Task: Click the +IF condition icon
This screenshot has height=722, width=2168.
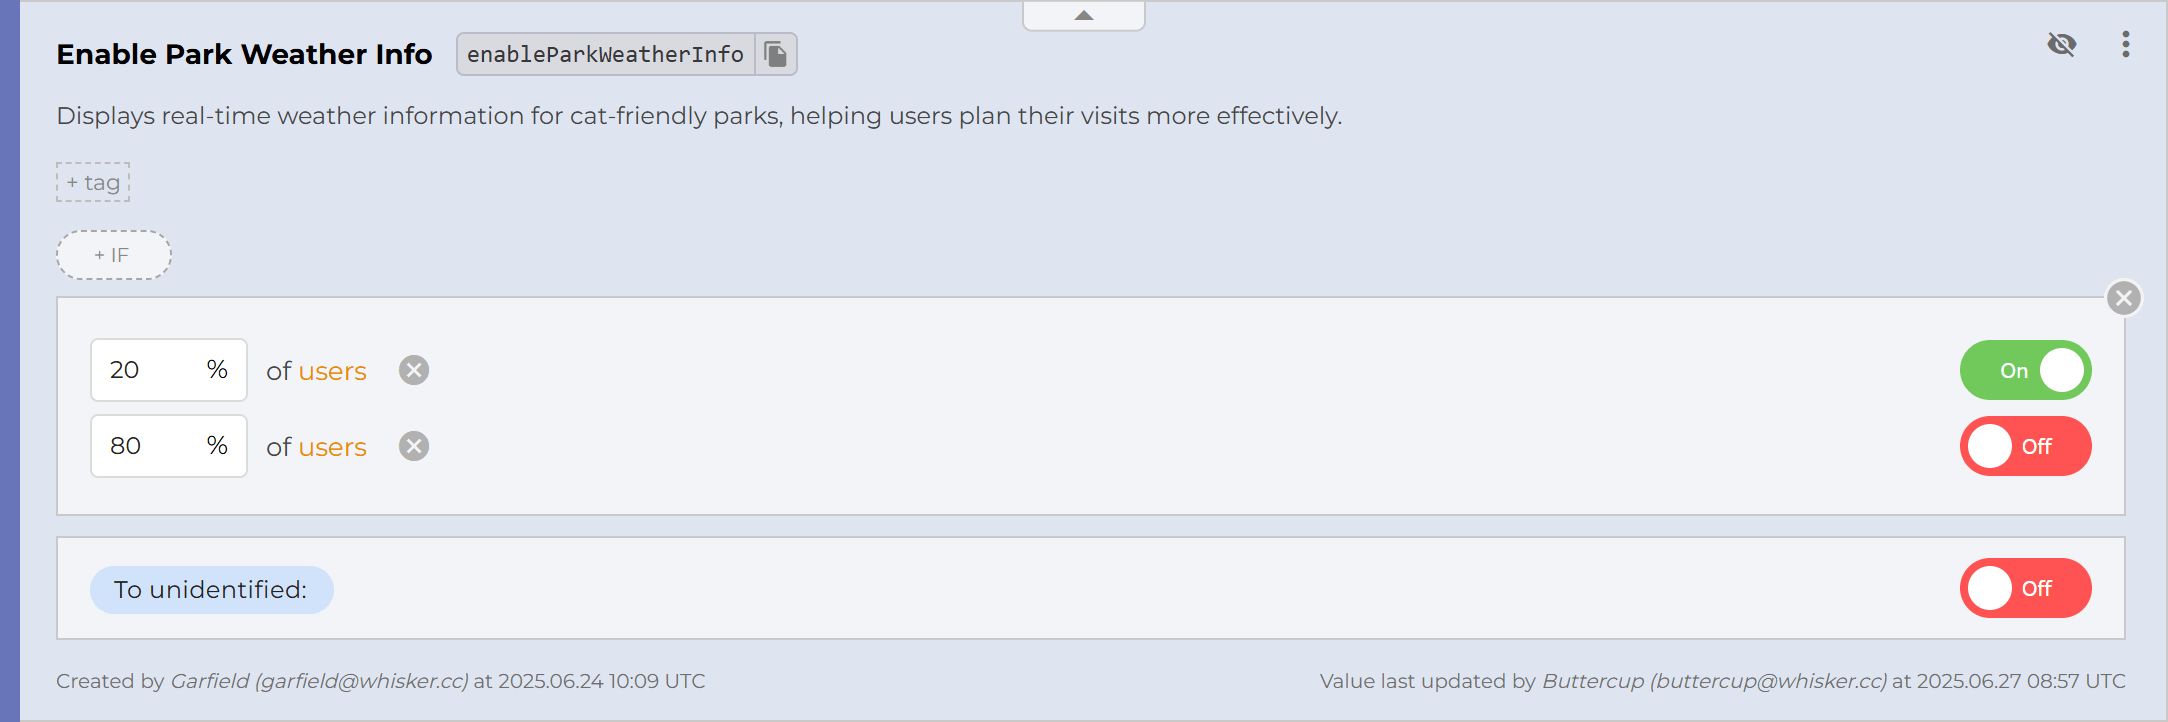Action: [113, 255]
